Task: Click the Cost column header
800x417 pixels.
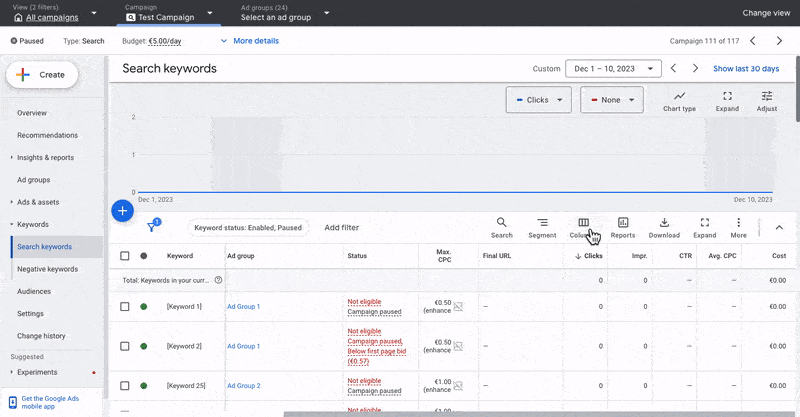Action: (779, 256)
